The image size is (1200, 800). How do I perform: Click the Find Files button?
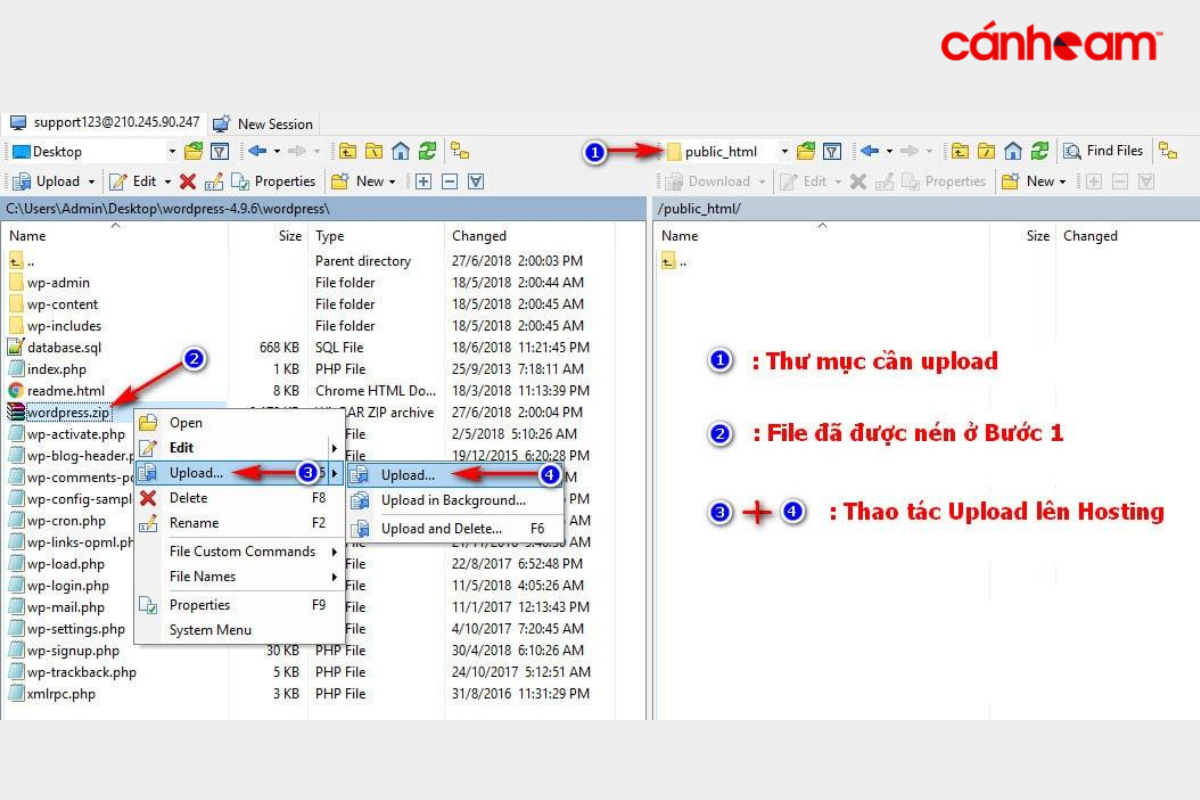(1103, 151)
